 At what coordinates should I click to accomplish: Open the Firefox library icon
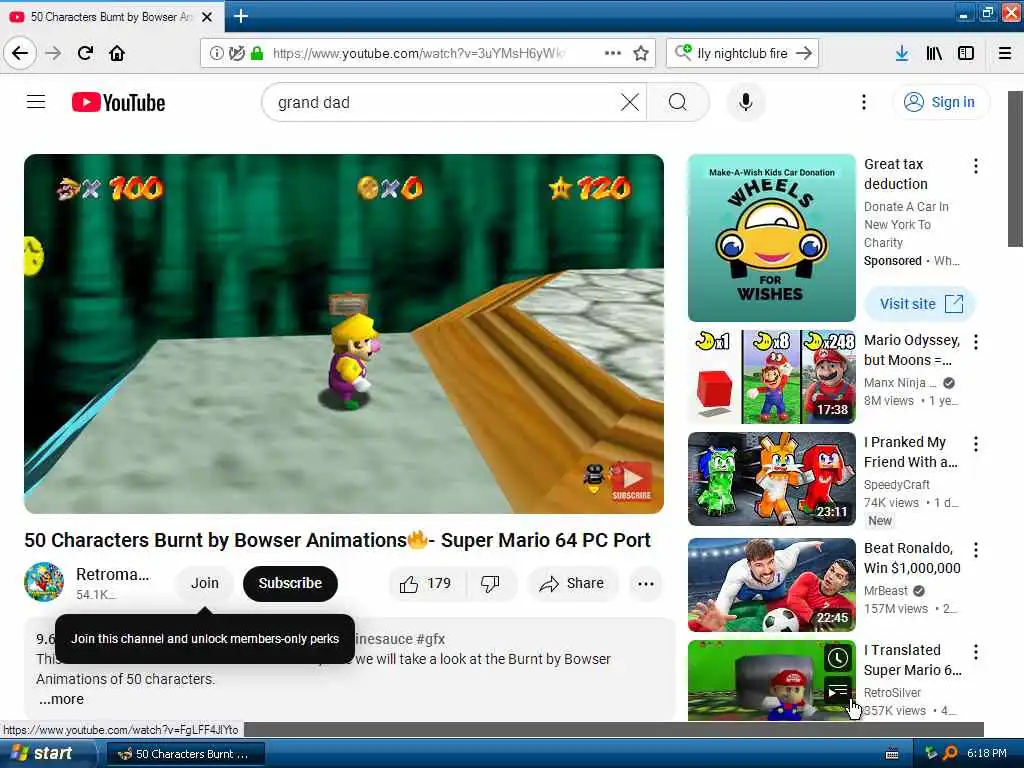coord(934,53)
